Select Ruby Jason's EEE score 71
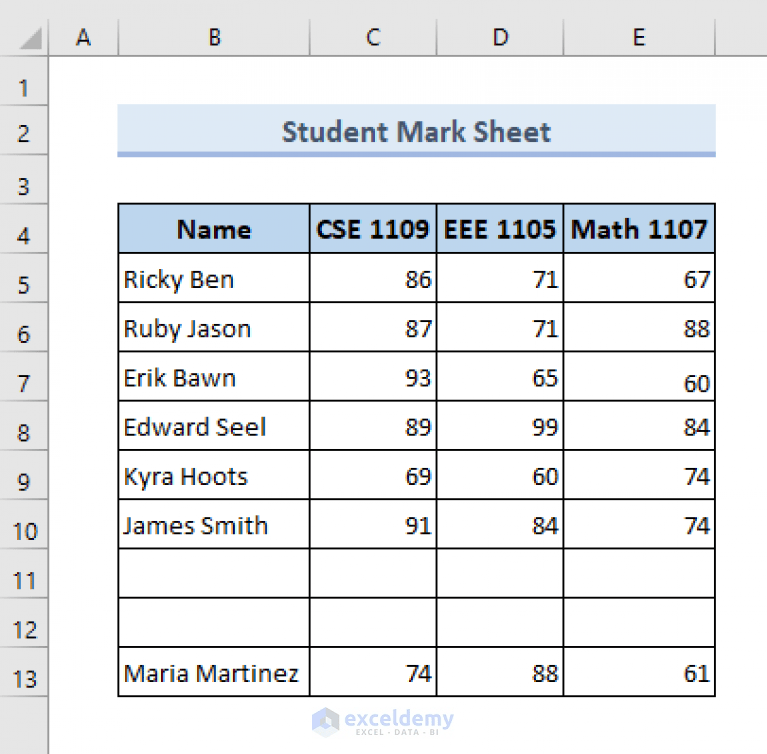This screenshot has width=767, height=754. click(500, 327)
